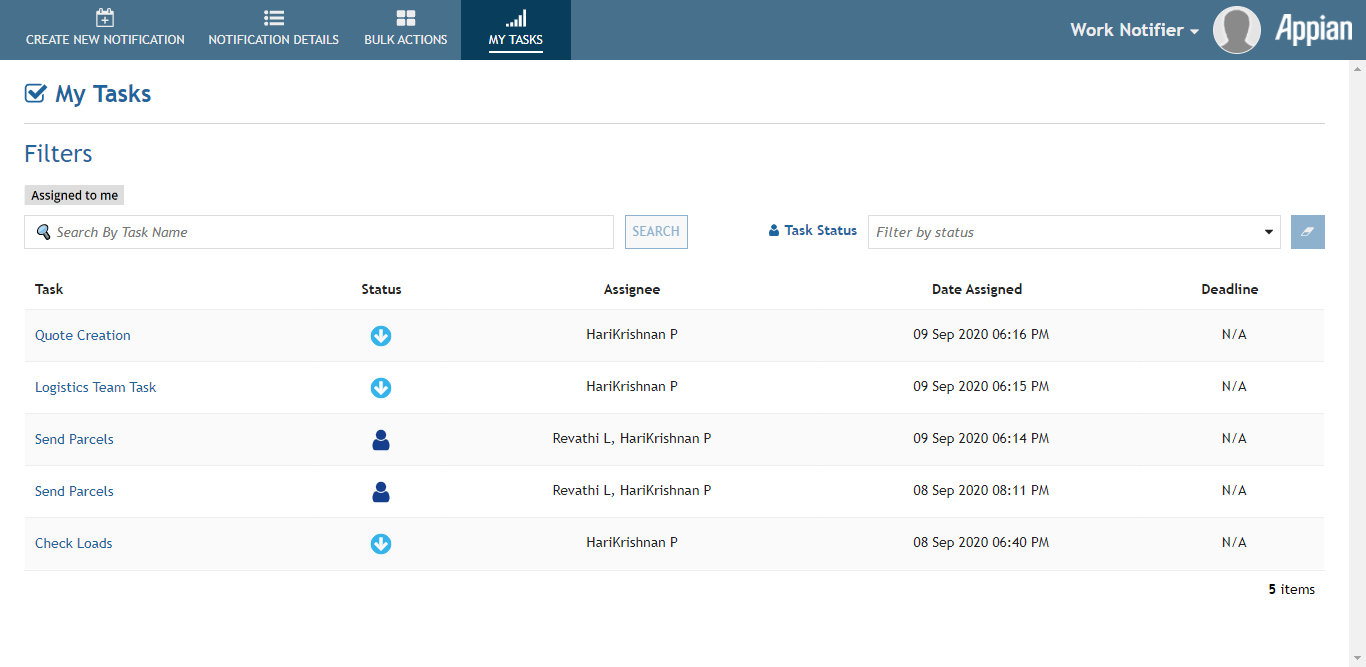This screenshot has height=667, width=1366.
Task: Click the Notification Details list icon
Action: [x=273, y=18]
